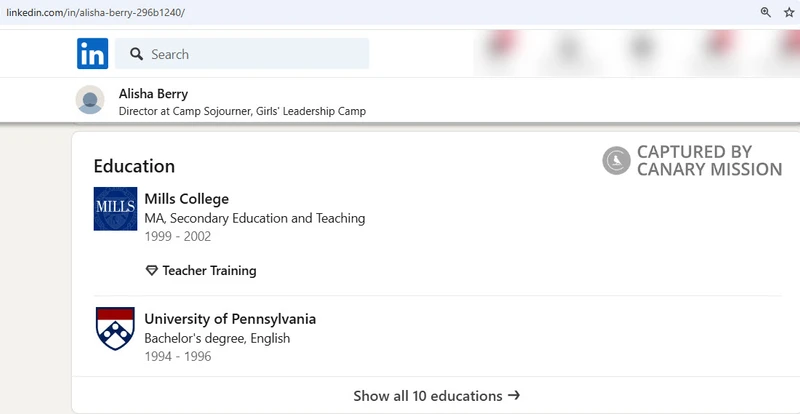Viewport: 800px width, 414px height.
Task: Click the browser zoom magnifier icon
Action: click(765, 13)
